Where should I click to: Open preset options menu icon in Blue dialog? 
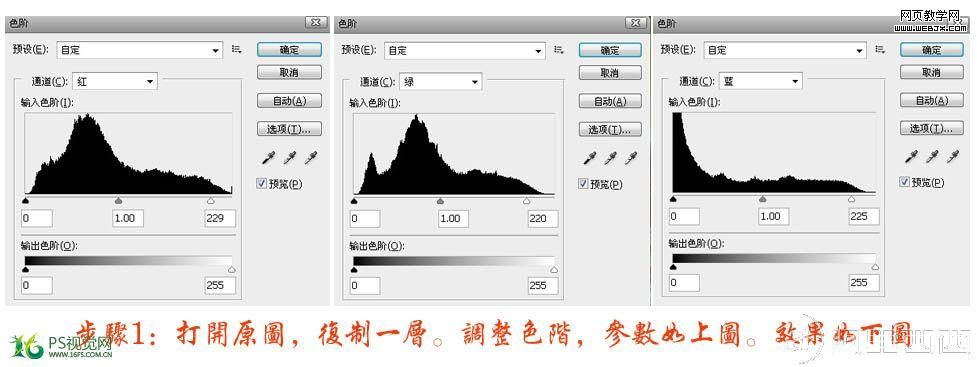[880, 50]
